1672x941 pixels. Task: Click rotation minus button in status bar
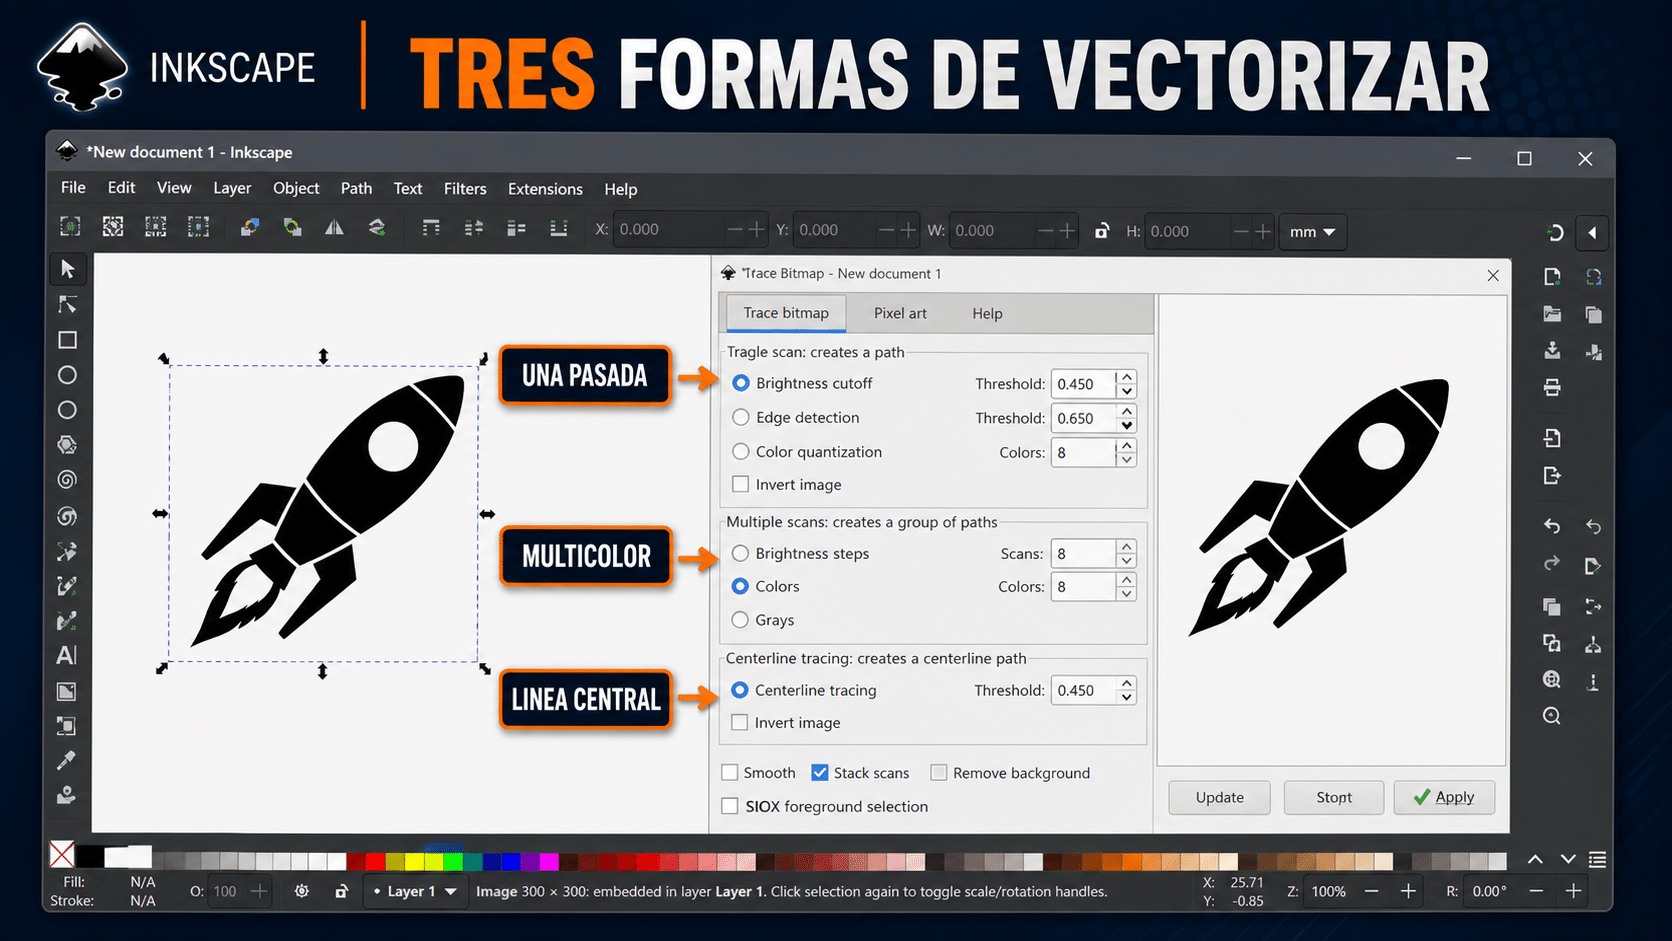click(1536, 891)
